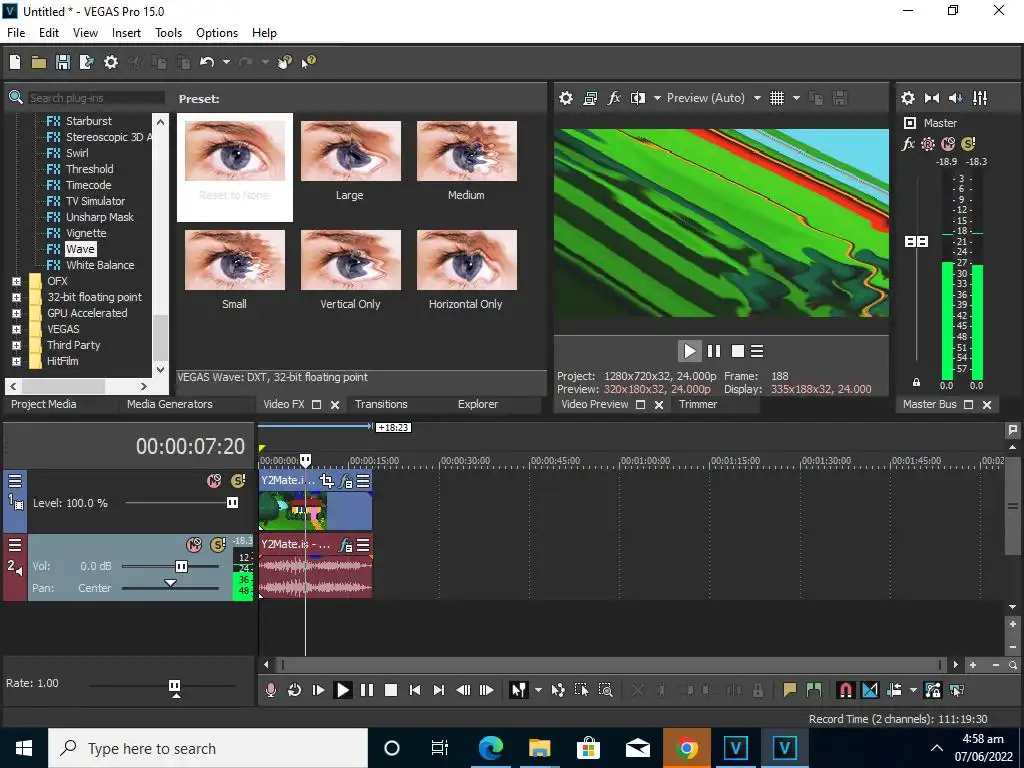Open a project with folder icon

[x=39, y=62]
